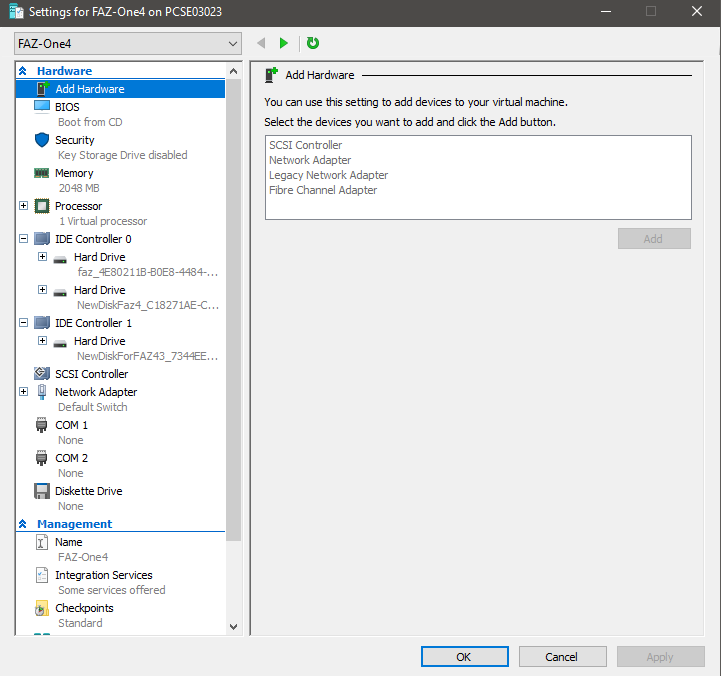Select Add Hardware in the settings tree

coord(90,89)
